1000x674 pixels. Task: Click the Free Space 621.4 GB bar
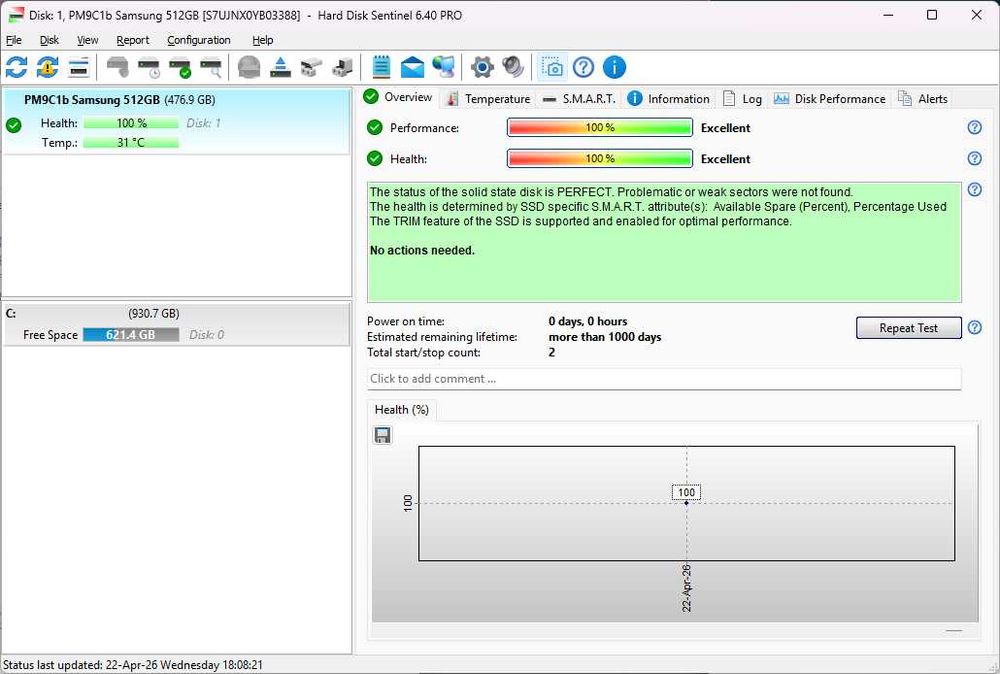131,335
